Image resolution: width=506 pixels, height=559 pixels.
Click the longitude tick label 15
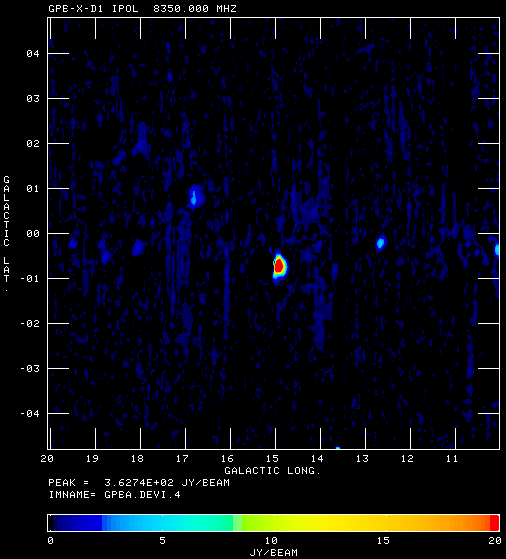click(x=272, y=458)
